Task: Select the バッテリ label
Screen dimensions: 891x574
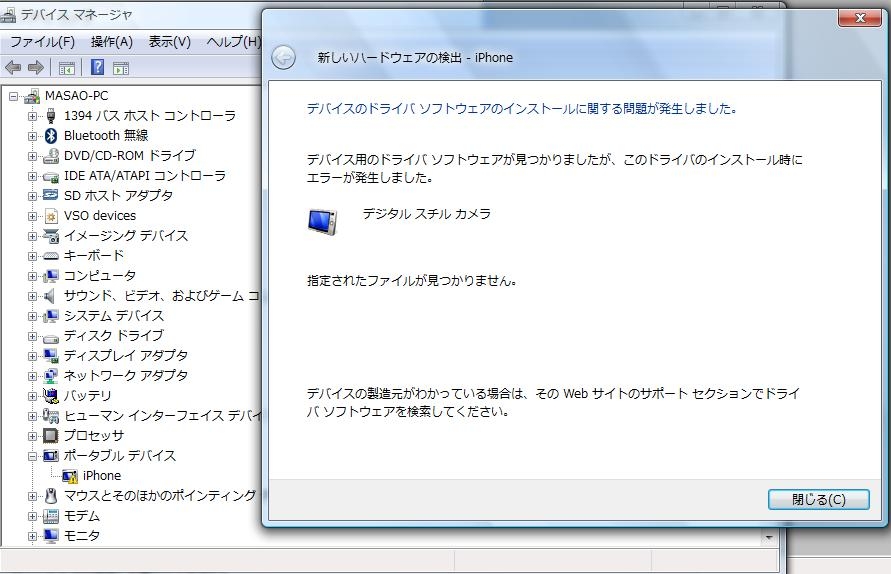Action: 88,396
